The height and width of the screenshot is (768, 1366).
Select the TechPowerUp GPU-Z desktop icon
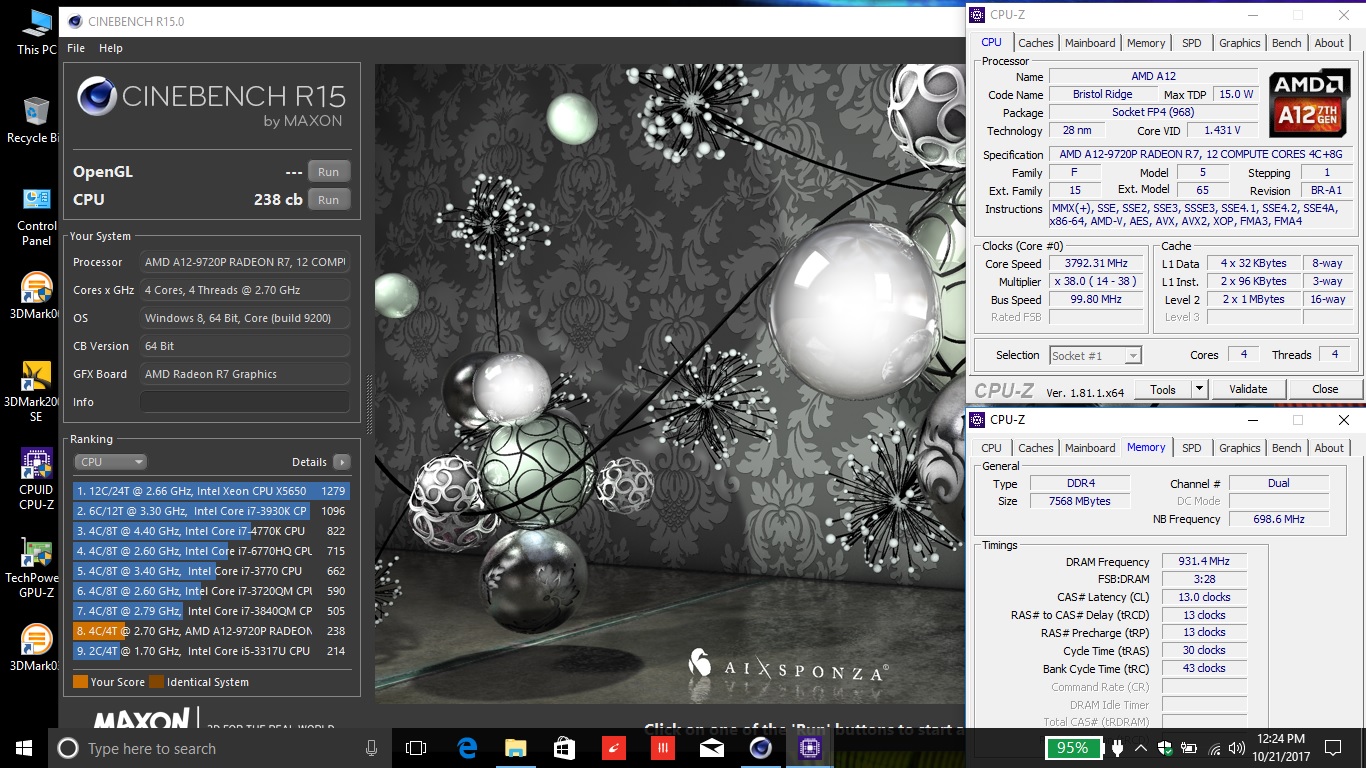(36, 568)
